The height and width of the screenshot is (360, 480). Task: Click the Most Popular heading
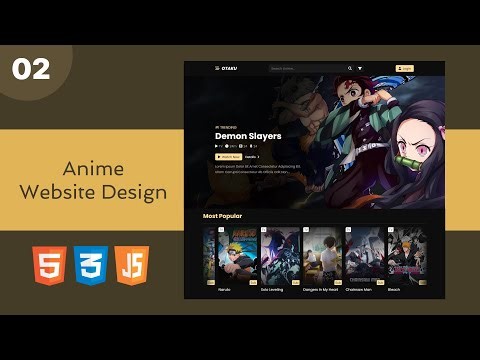222,216
